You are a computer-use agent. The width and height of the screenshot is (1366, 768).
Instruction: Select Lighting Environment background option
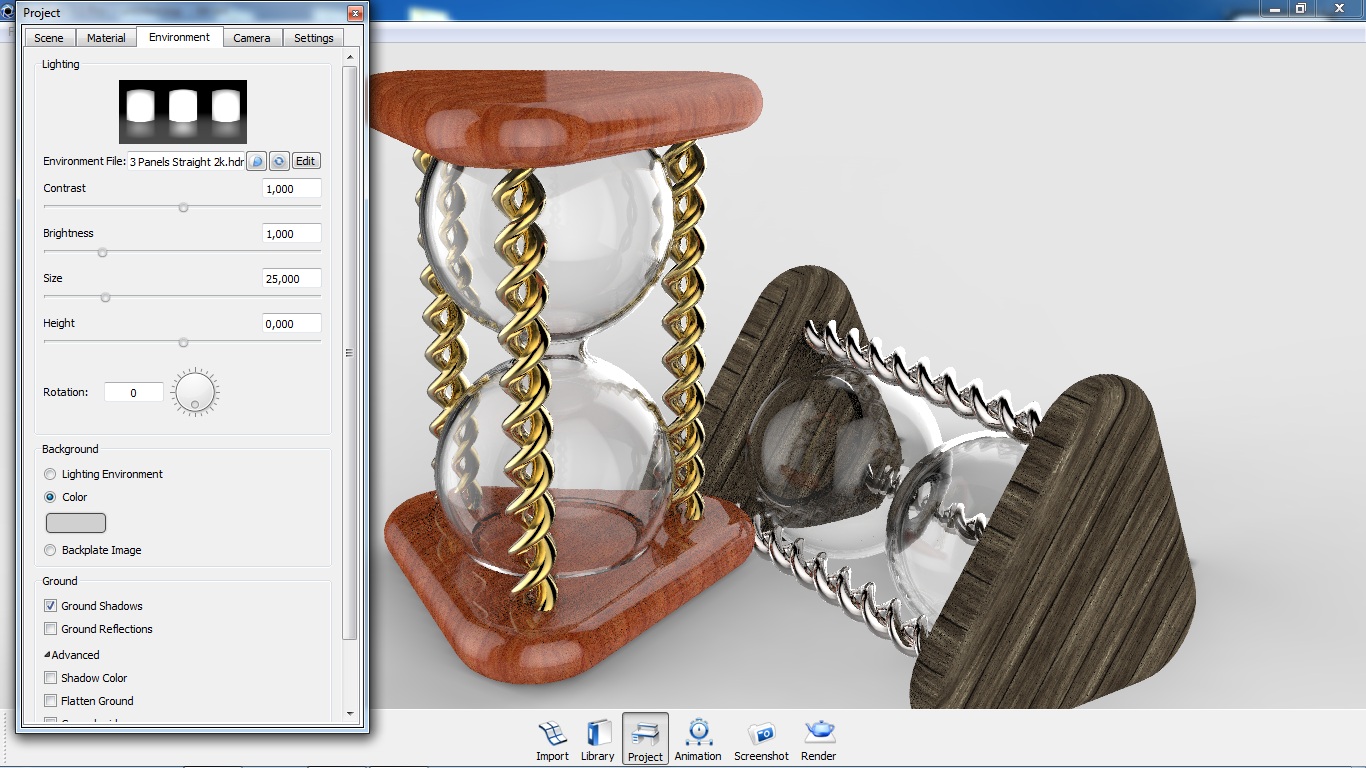click(103, 474)
